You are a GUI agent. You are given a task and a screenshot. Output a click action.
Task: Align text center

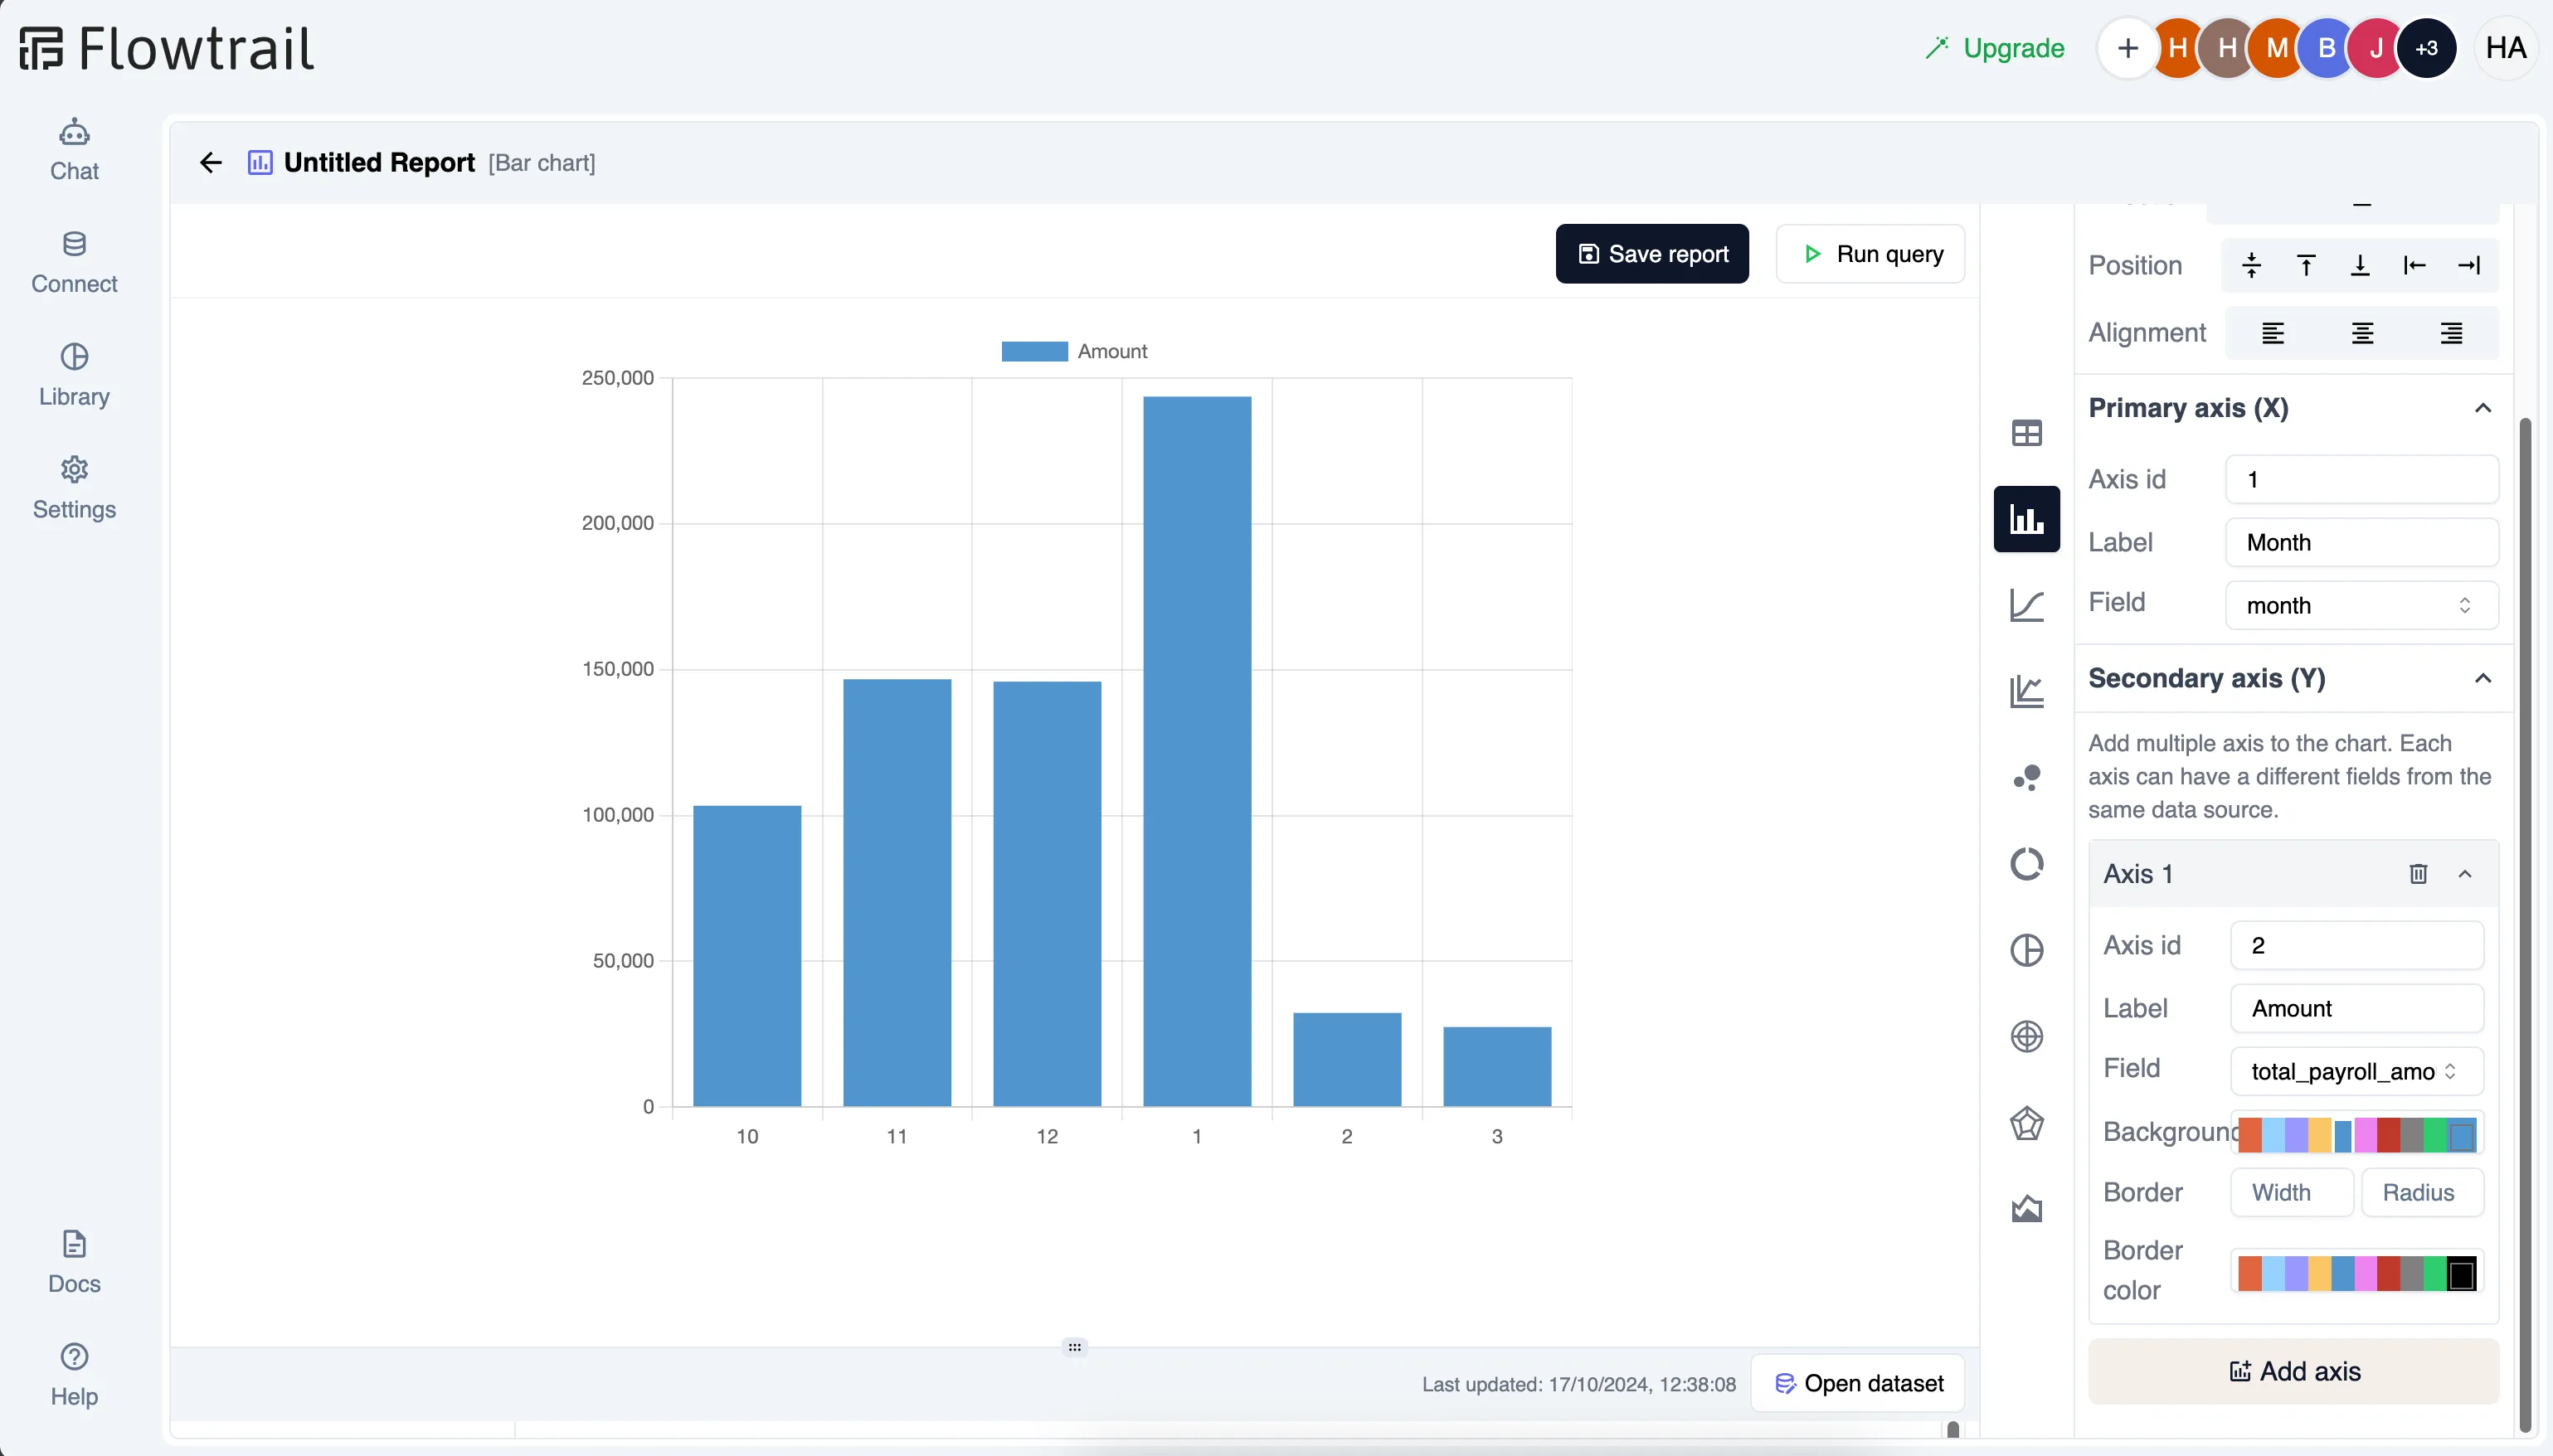[x=2362, y=333]
